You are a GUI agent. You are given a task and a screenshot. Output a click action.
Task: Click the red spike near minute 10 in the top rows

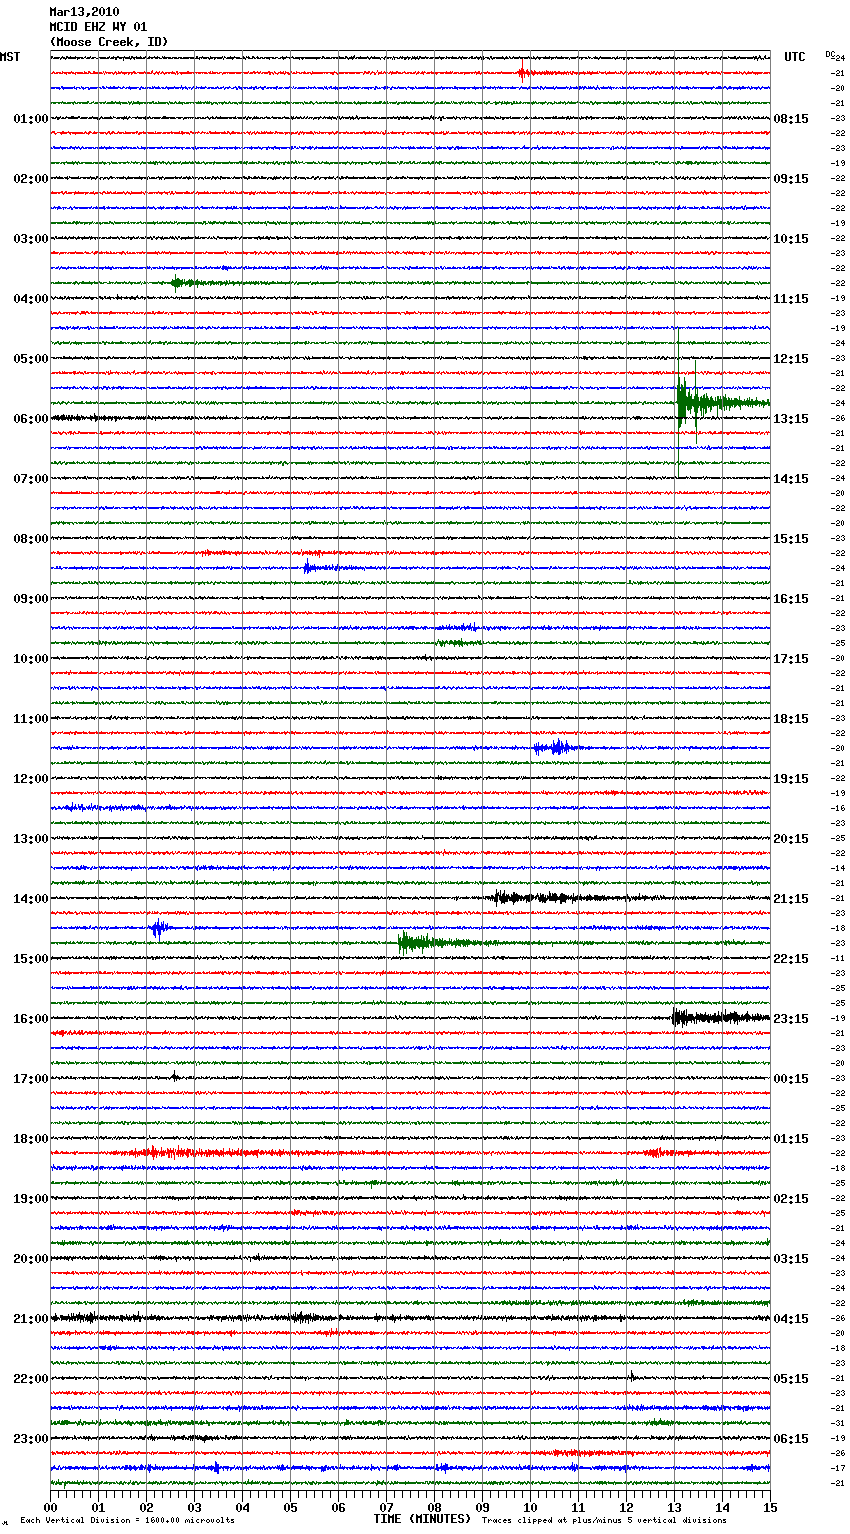523,72
